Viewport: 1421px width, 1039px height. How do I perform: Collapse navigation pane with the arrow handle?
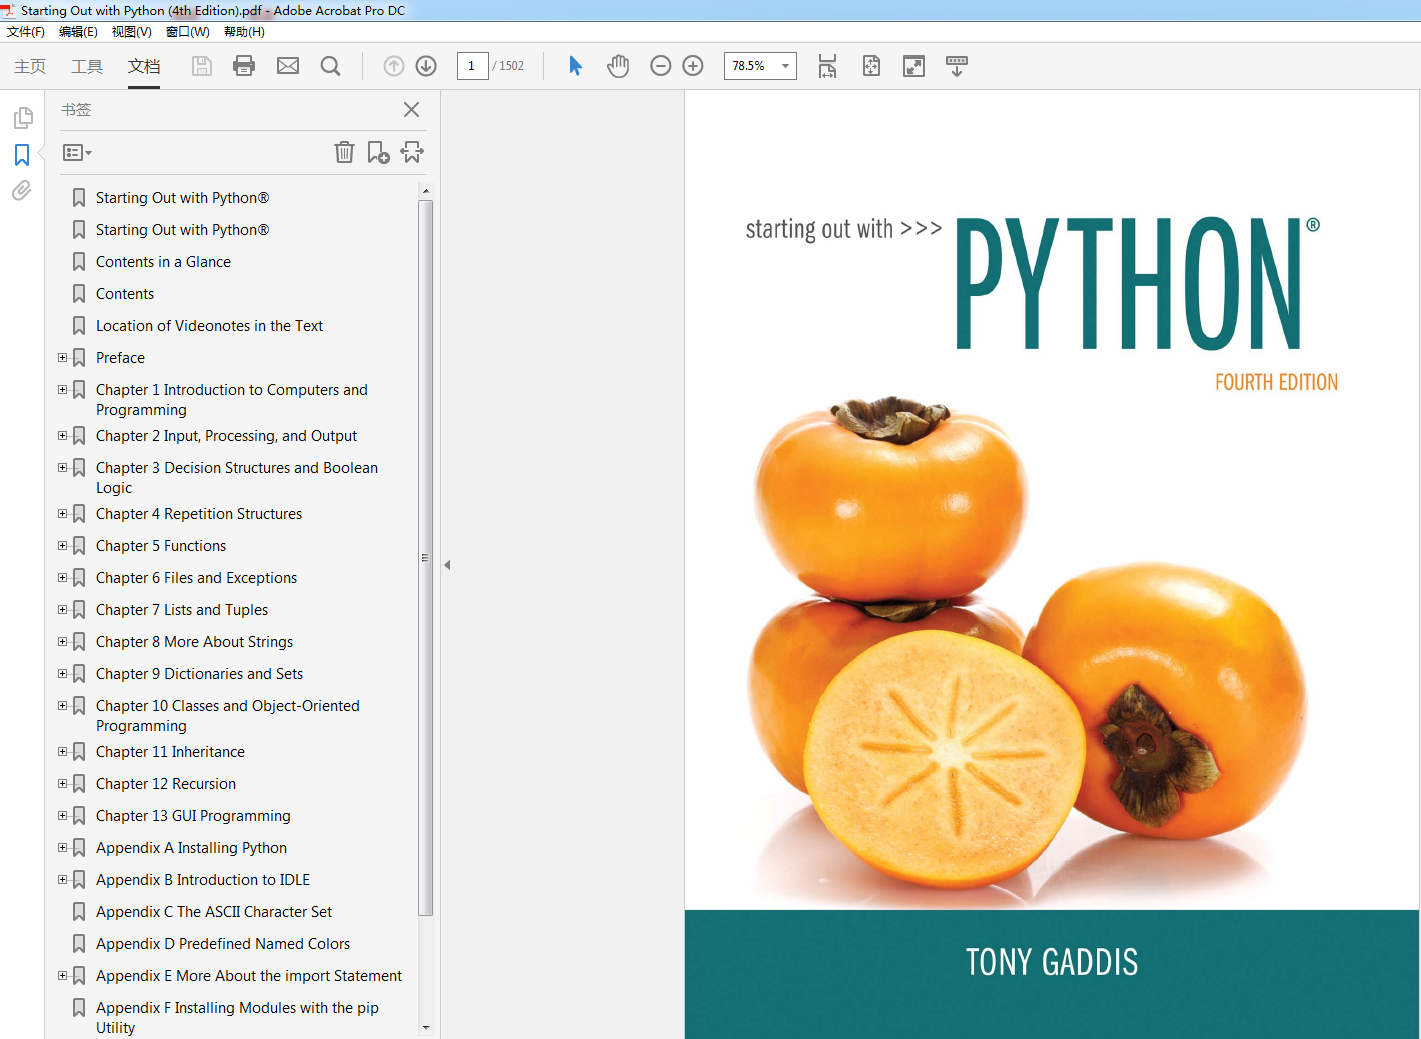(x=447, y=565)
